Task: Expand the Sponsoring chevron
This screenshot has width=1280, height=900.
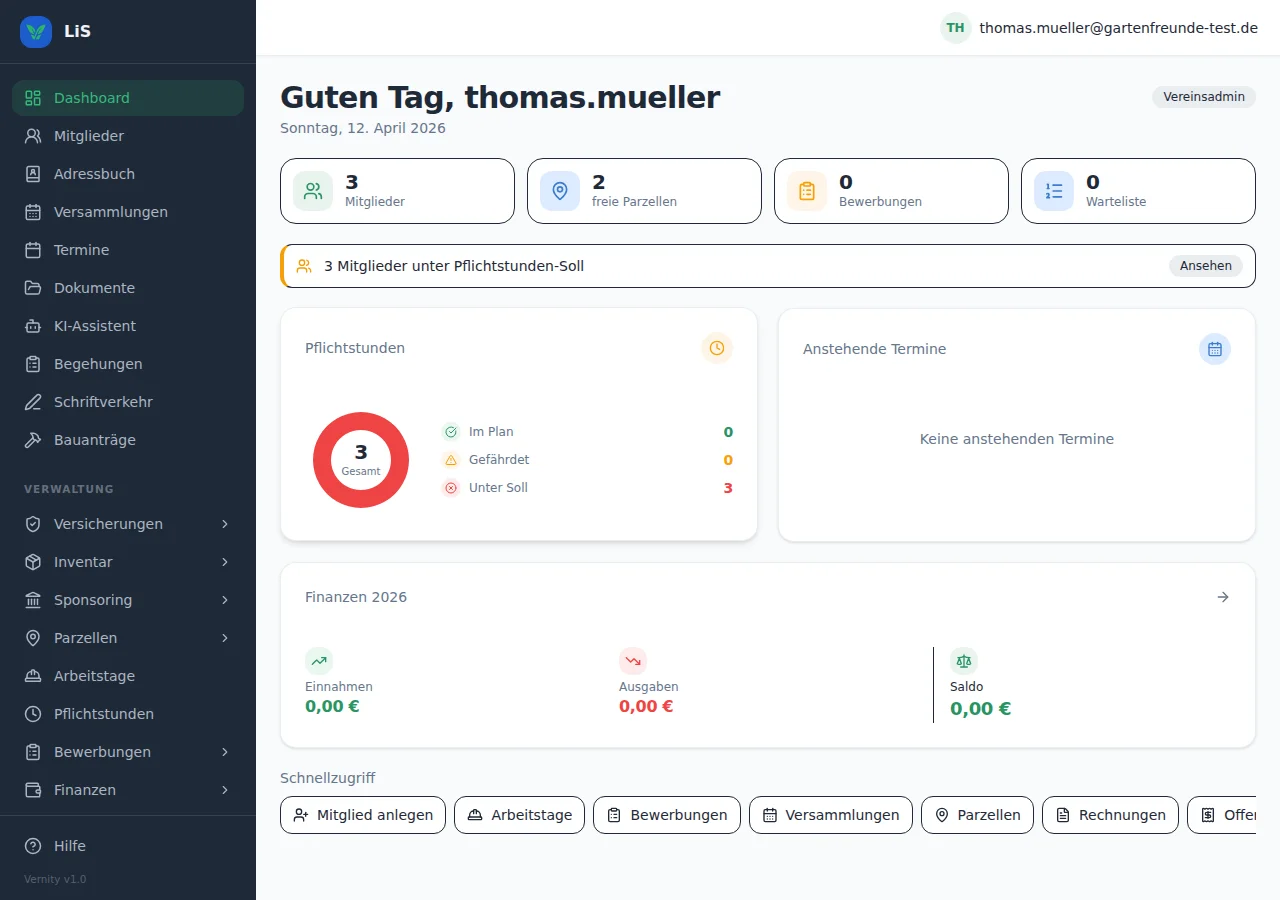Action: [x=225, y=600]
